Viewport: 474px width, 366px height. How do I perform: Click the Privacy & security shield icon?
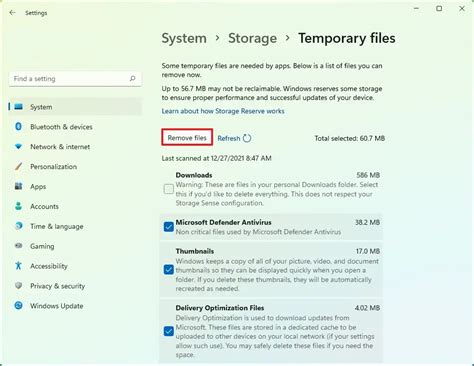click(19, 286)
